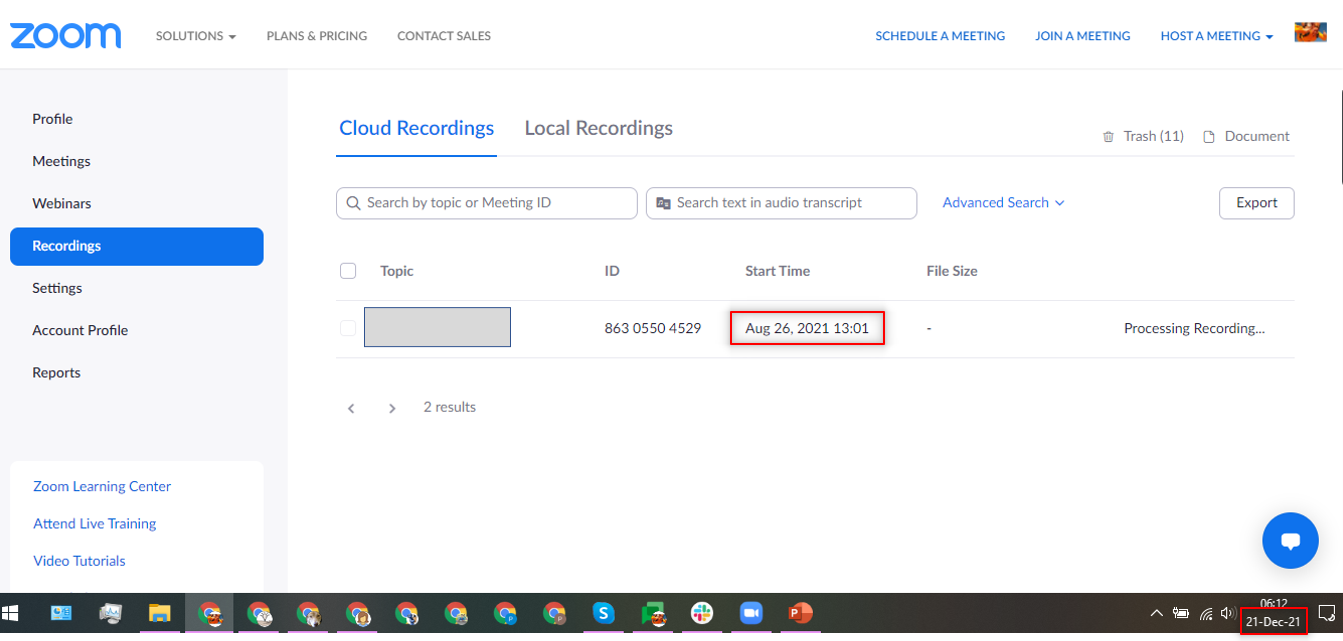Tick the select-all checkbox beside Topic
This screenshot has height=641, width=1343.
[348, 271]
